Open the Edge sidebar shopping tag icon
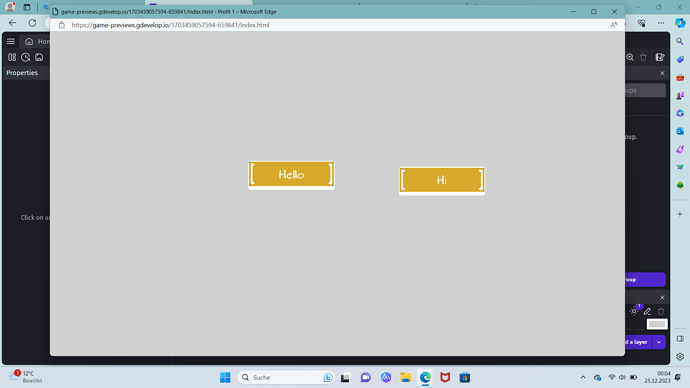The width and height of the screenshot is (690, 388). click(x=680, y=59)
